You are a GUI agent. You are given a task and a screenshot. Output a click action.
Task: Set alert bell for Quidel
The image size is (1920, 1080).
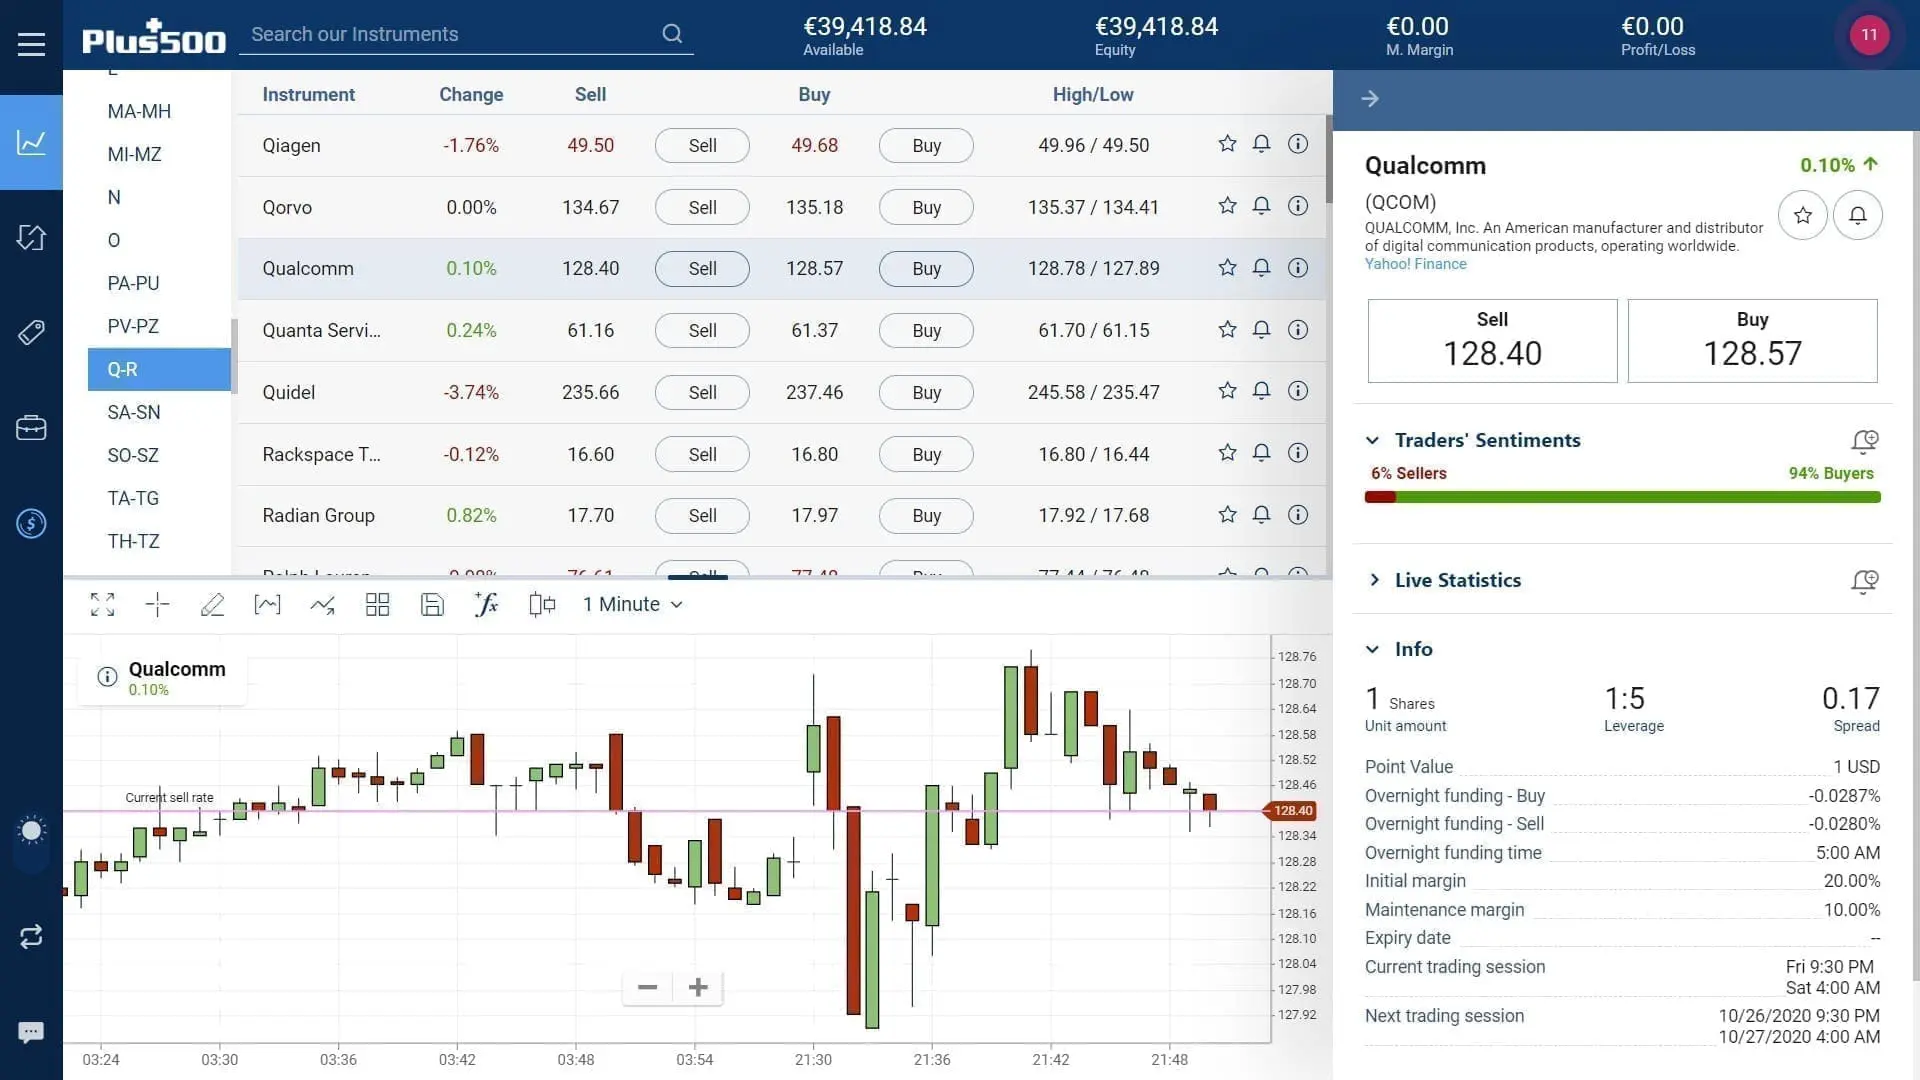(1262, 391)
